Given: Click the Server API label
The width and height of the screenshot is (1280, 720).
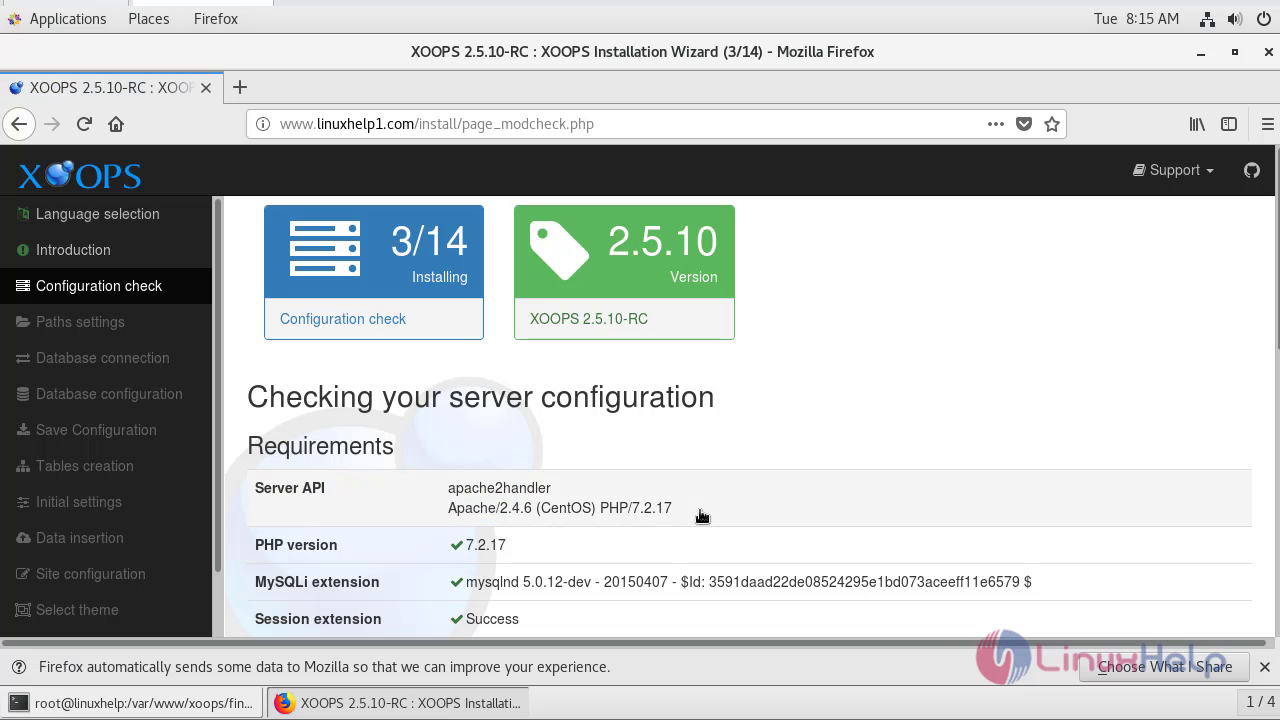Looking at the screenshot, I should coord(290,488).
